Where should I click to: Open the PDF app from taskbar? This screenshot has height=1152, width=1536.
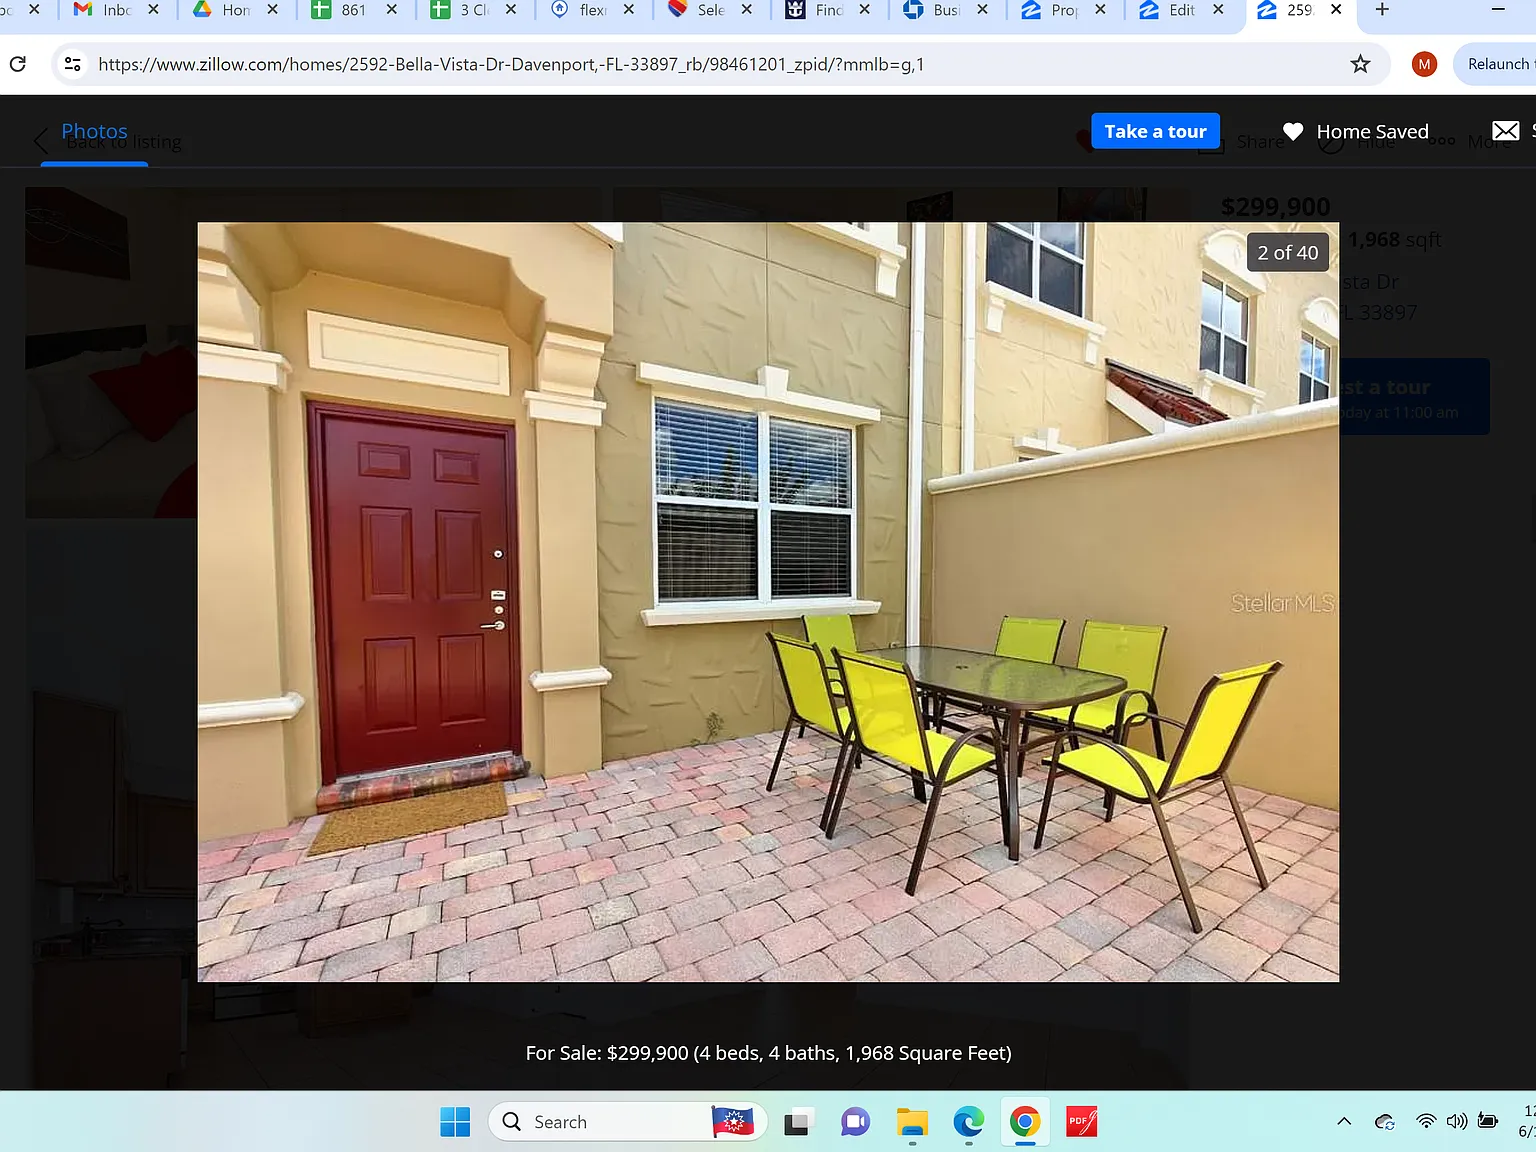coord(1081,1122)
